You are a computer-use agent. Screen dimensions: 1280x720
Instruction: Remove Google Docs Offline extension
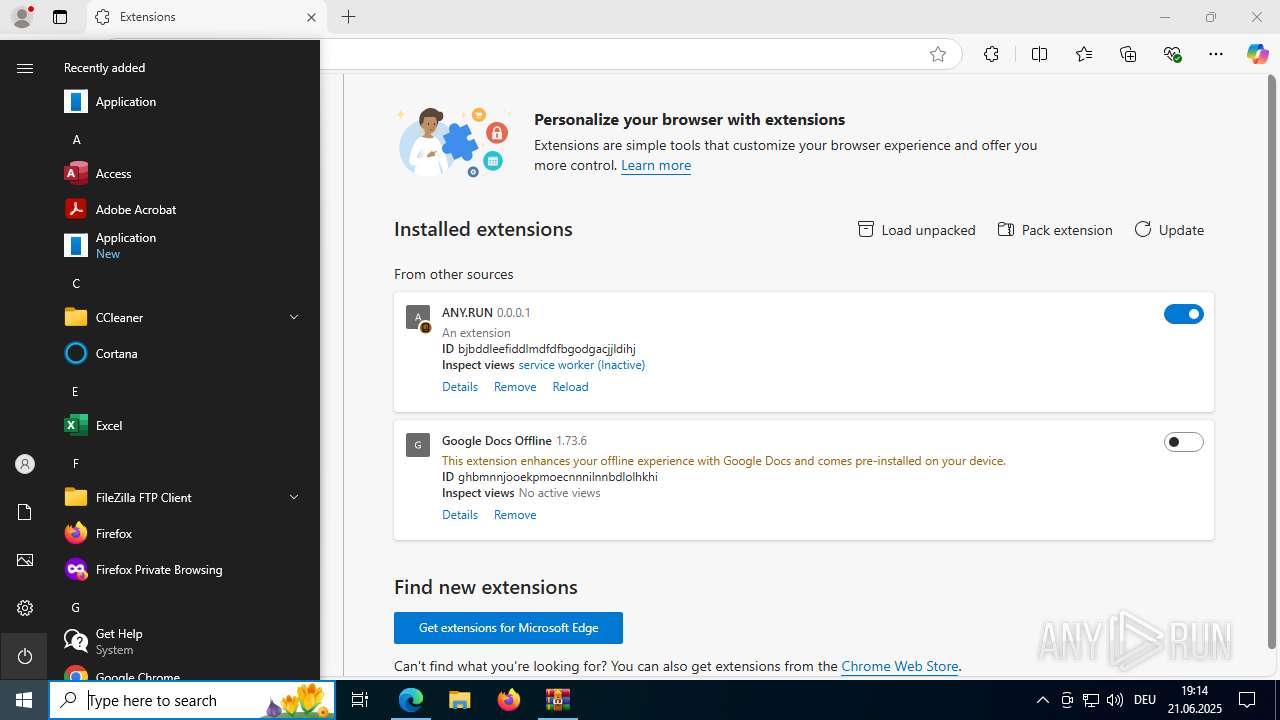tap(515, 515)
